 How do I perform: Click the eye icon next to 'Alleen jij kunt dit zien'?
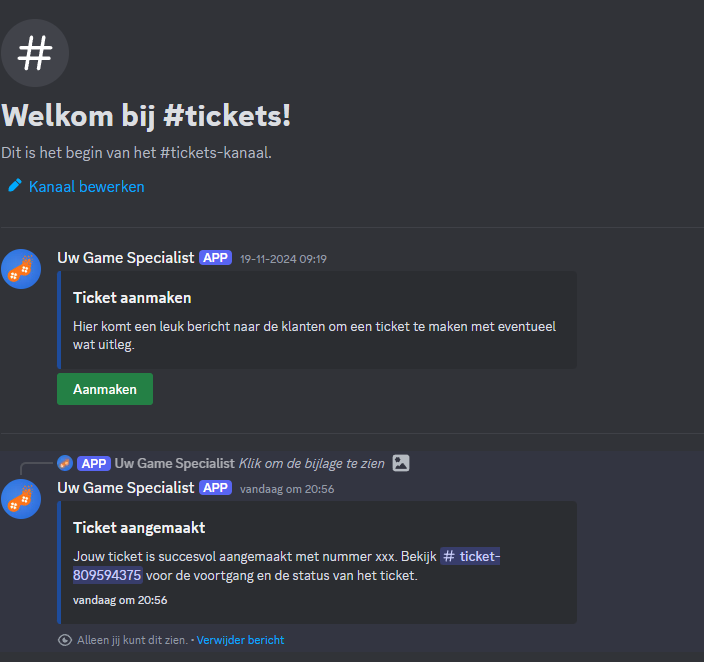pos(65,640)
